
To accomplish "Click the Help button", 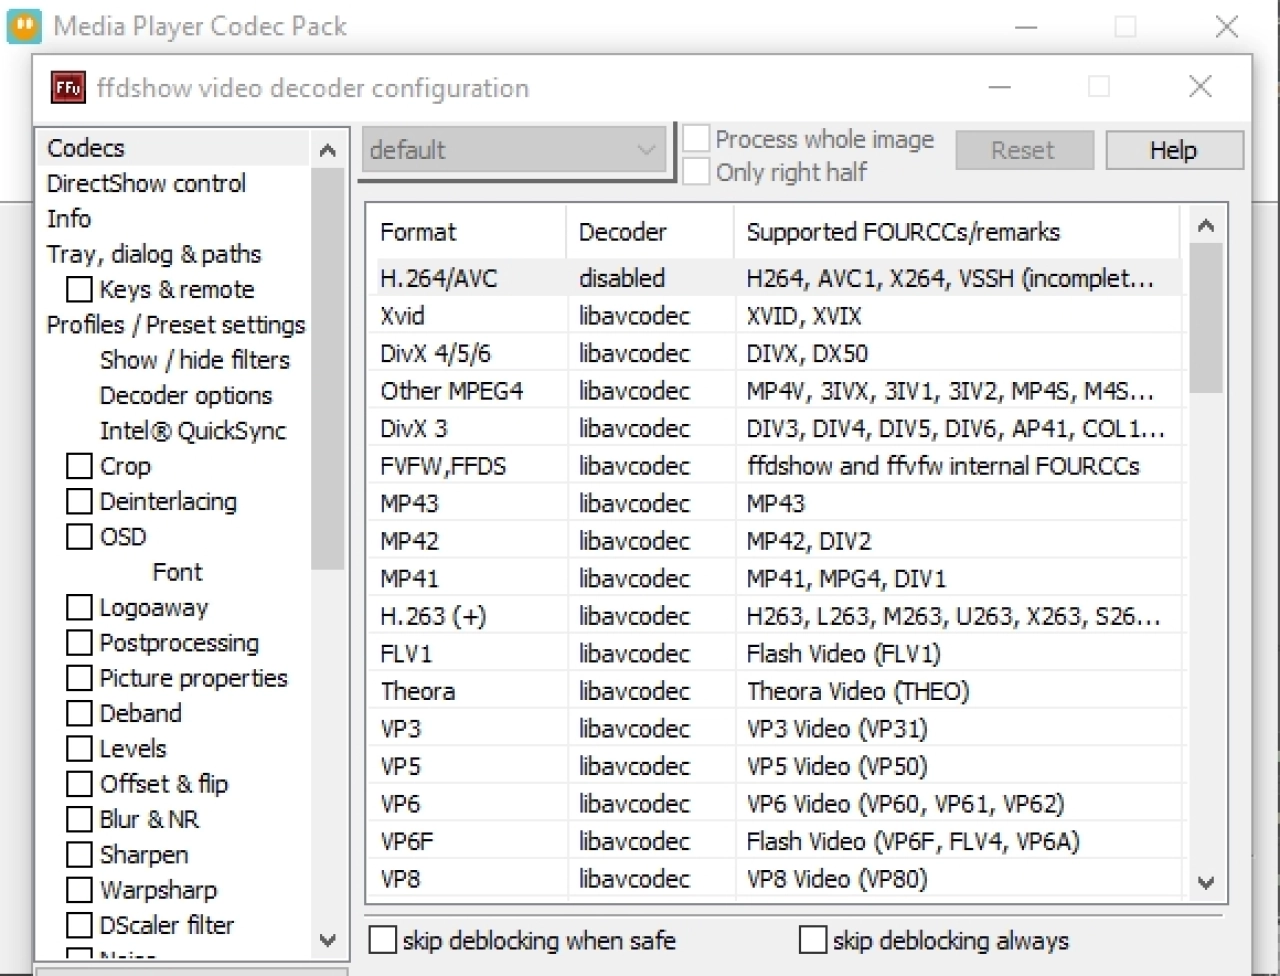I will click(1175, 150).
